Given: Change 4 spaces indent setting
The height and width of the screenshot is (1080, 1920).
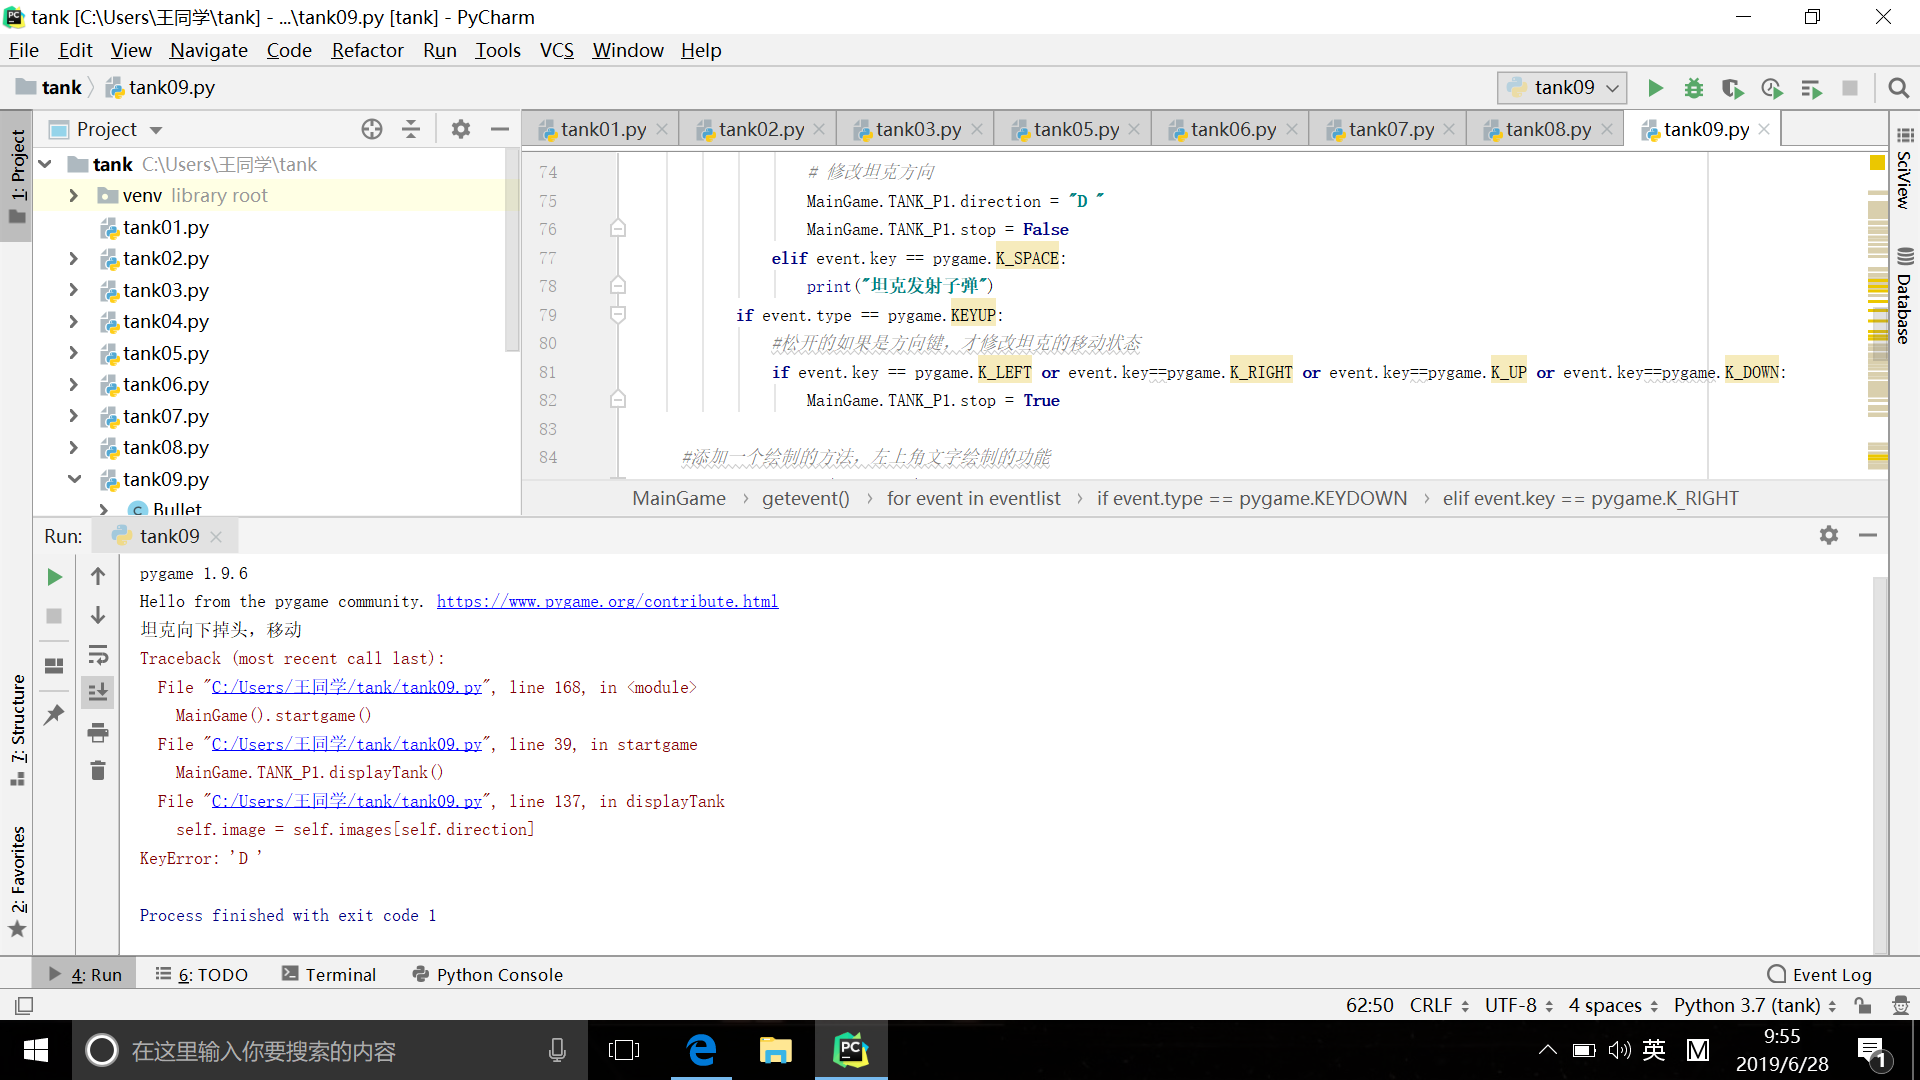Looking at the screenshot, I should pyautogui.click(x=1614, y=1005).
